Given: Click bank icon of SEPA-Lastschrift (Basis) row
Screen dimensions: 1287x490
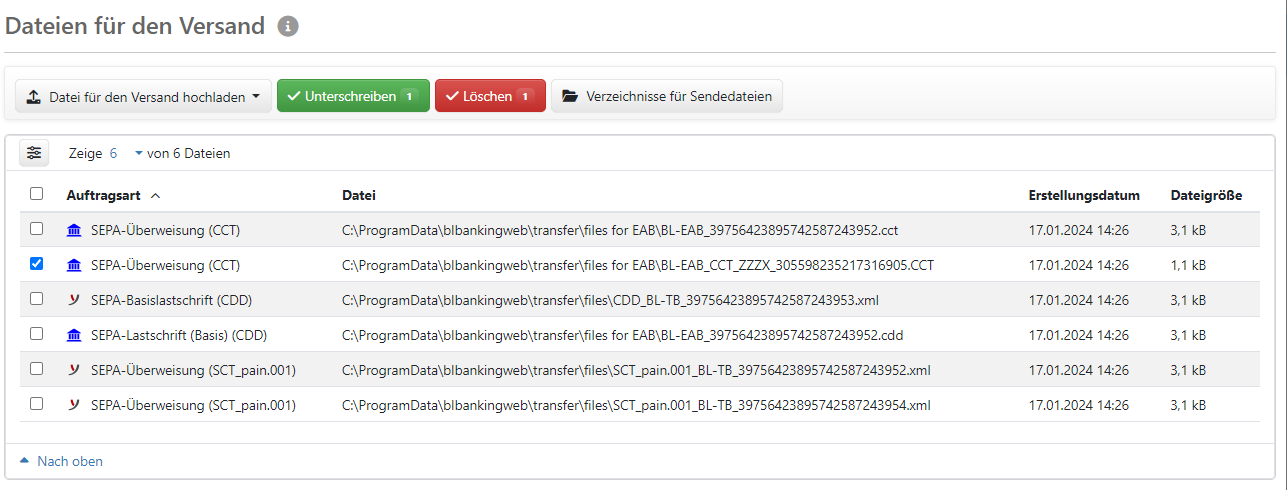Looking at the screenshot, I should coord(74,335).
